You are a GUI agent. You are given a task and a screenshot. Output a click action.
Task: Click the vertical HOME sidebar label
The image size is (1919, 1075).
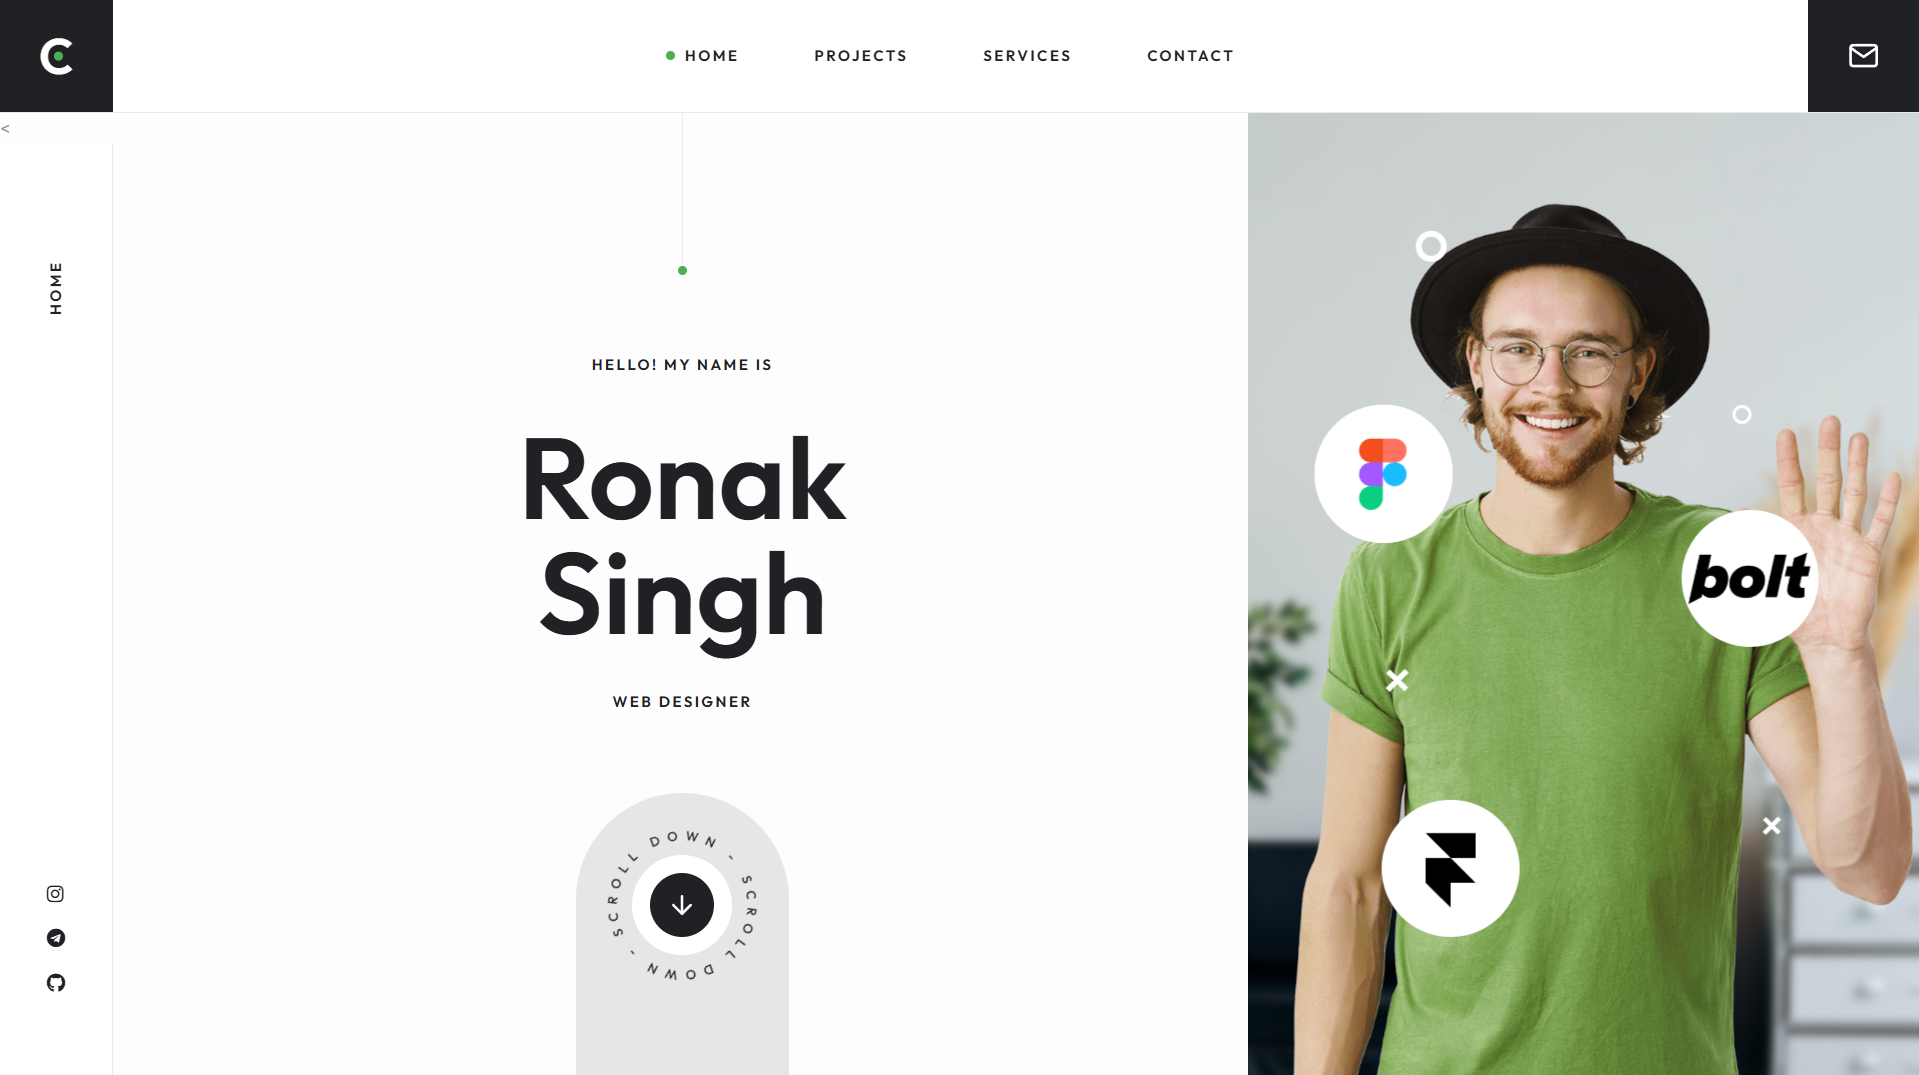(56, 288)
